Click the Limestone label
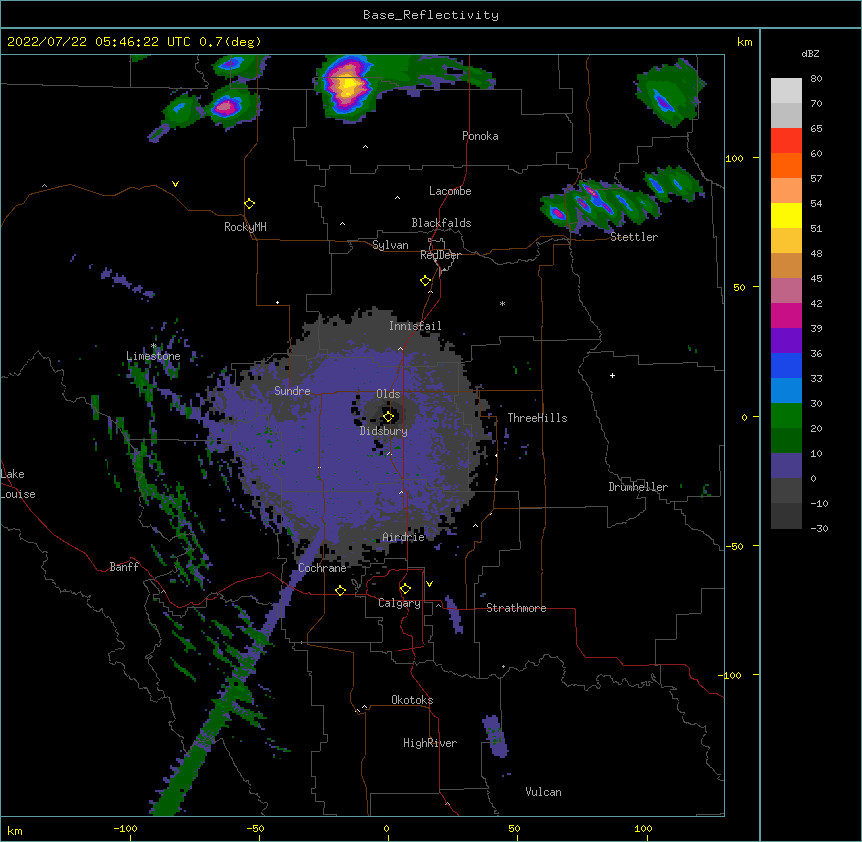The height and width of the screenshot is (842, 862). pyautogui.click(x=153, y=356)
